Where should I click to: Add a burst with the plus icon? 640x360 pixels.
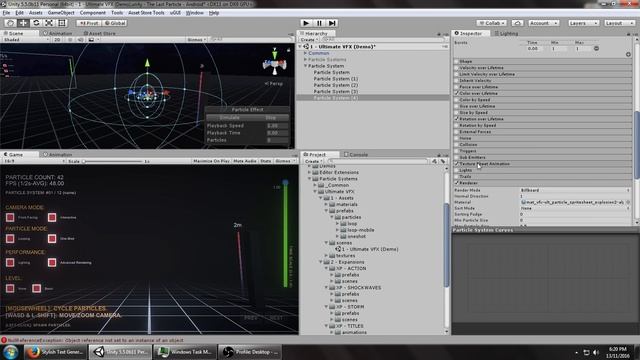click(x=628, y=54)
